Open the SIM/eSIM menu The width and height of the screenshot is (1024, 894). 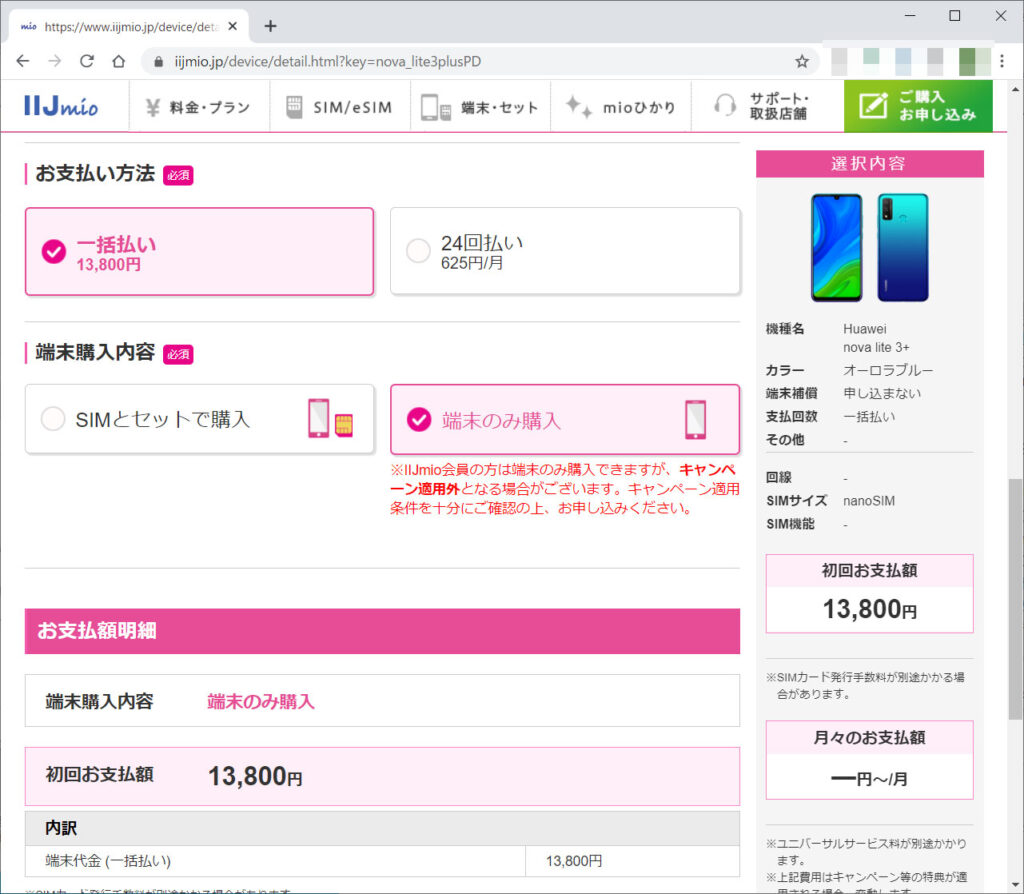pyautogui.click(x=339, y=107)
